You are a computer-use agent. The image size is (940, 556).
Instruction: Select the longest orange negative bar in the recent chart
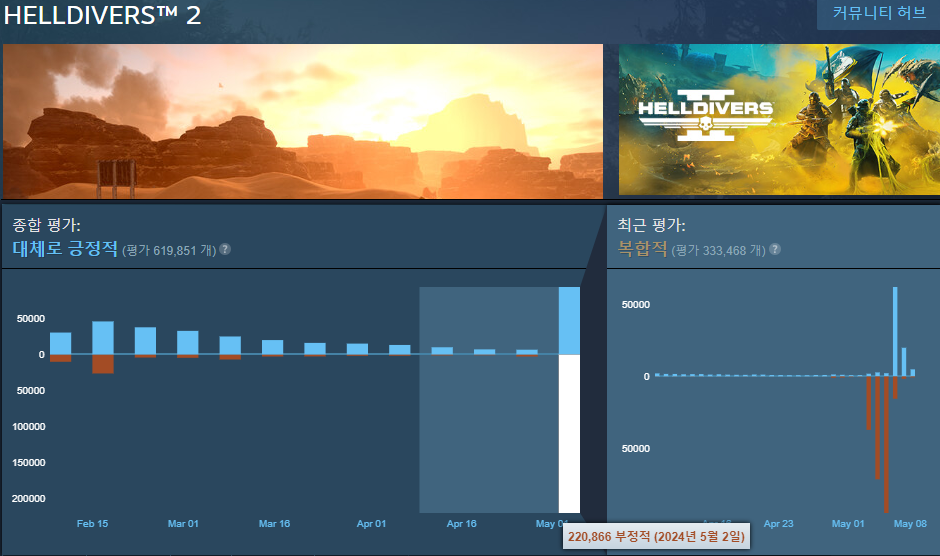[x=886, y=444]
